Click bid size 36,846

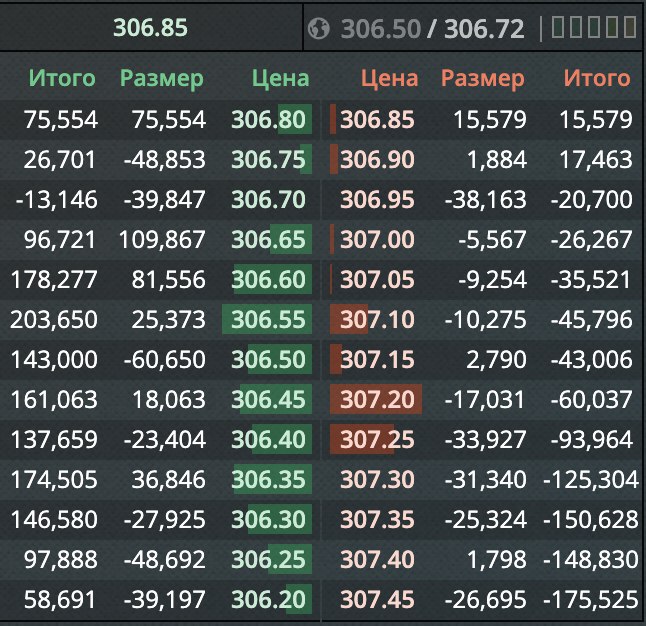(x=169, y=480)
